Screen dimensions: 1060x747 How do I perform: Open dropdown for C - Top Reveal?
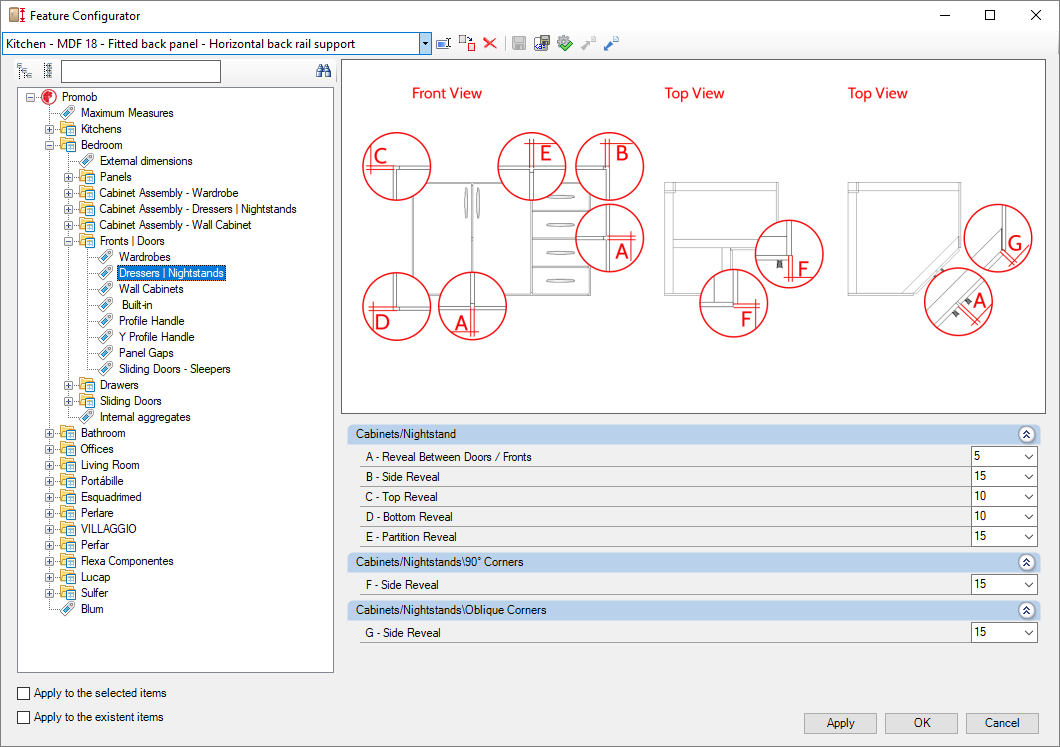tap(1028, 497)
